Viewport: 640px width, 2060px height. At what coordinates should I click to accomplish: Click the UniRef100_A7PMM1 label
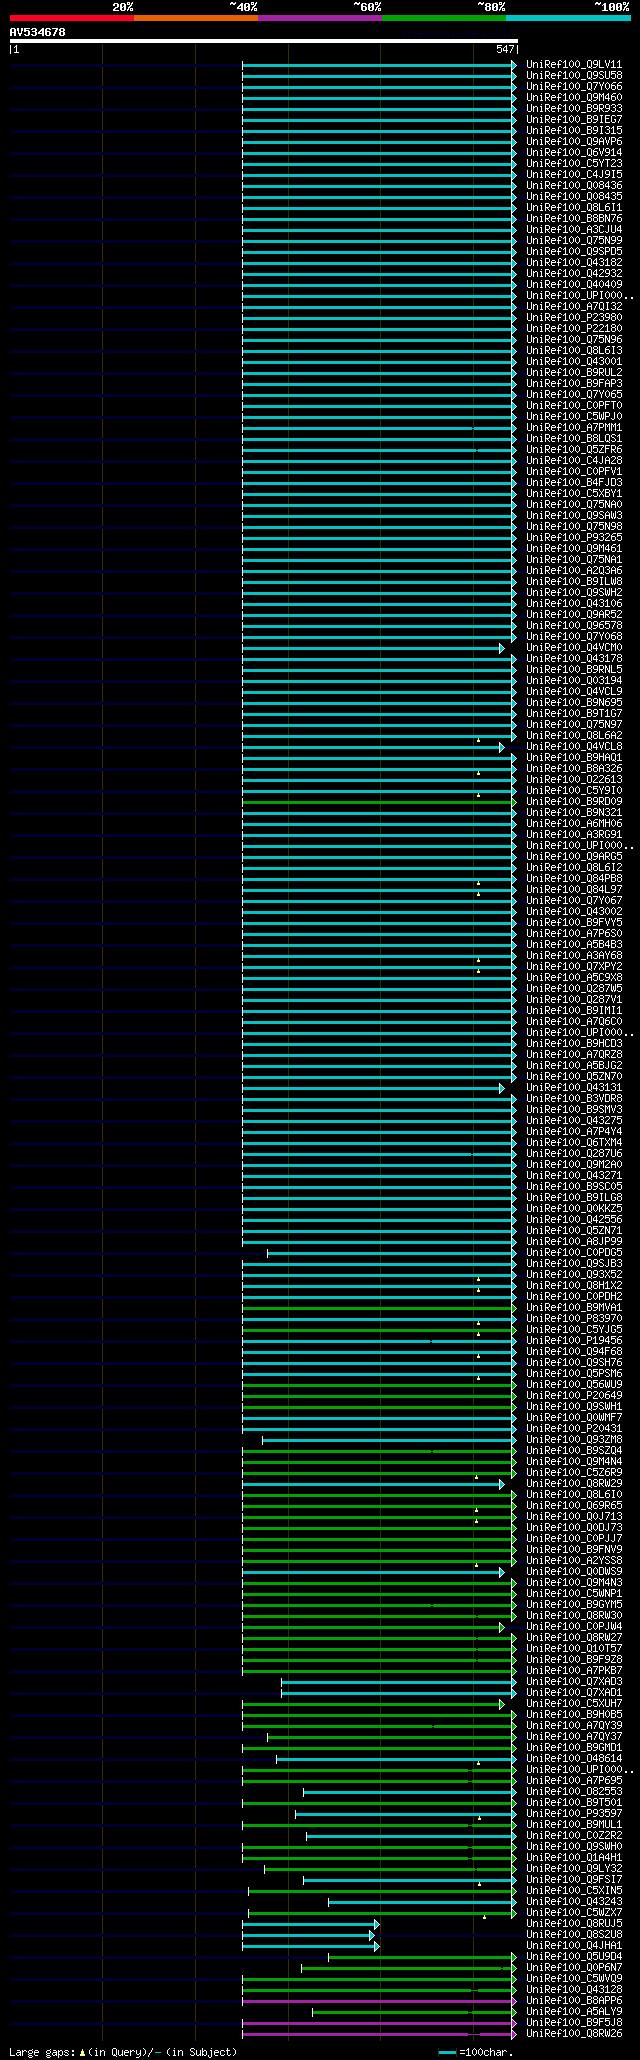point(574,427)
